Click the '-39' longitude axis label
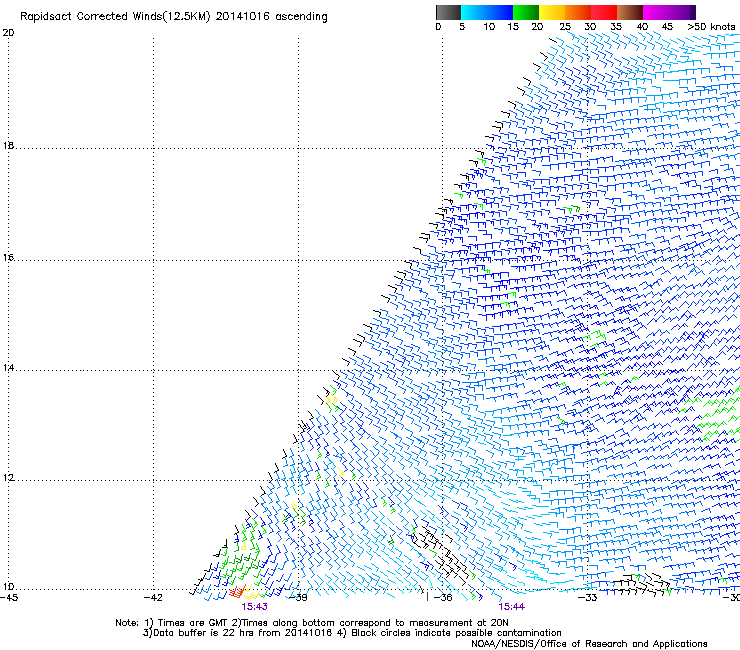Screen dimensions: 740x650 [298, 598]
